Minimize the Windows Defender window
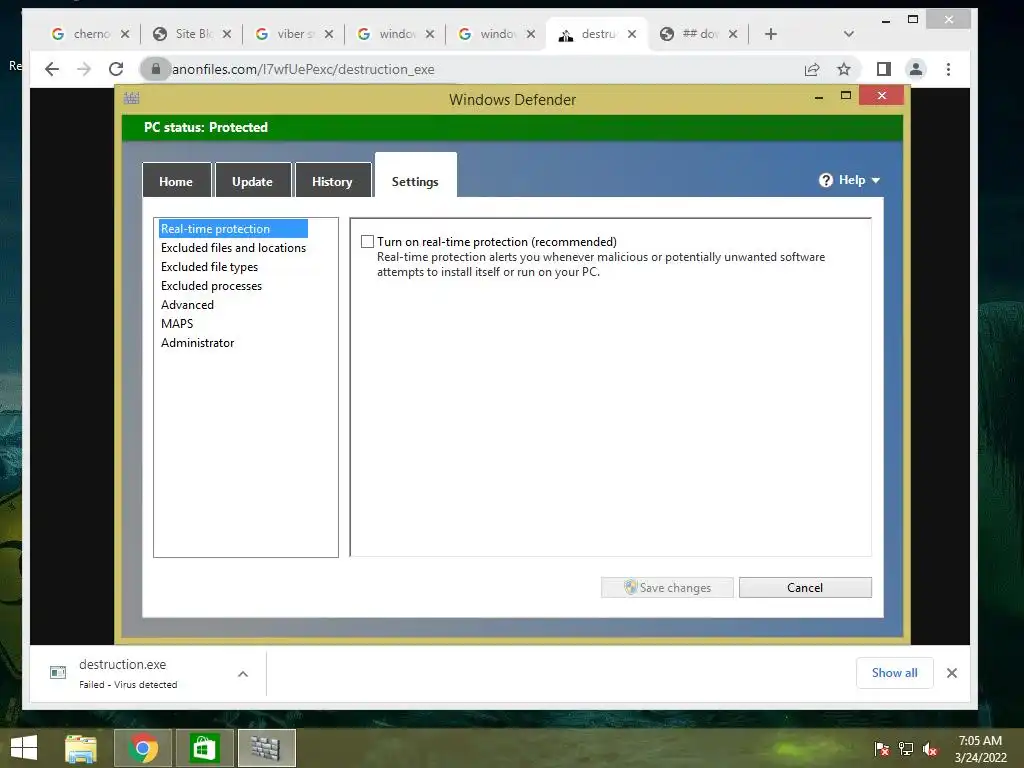The height and width of the screenshot is (768, 1024). (818, 97)
